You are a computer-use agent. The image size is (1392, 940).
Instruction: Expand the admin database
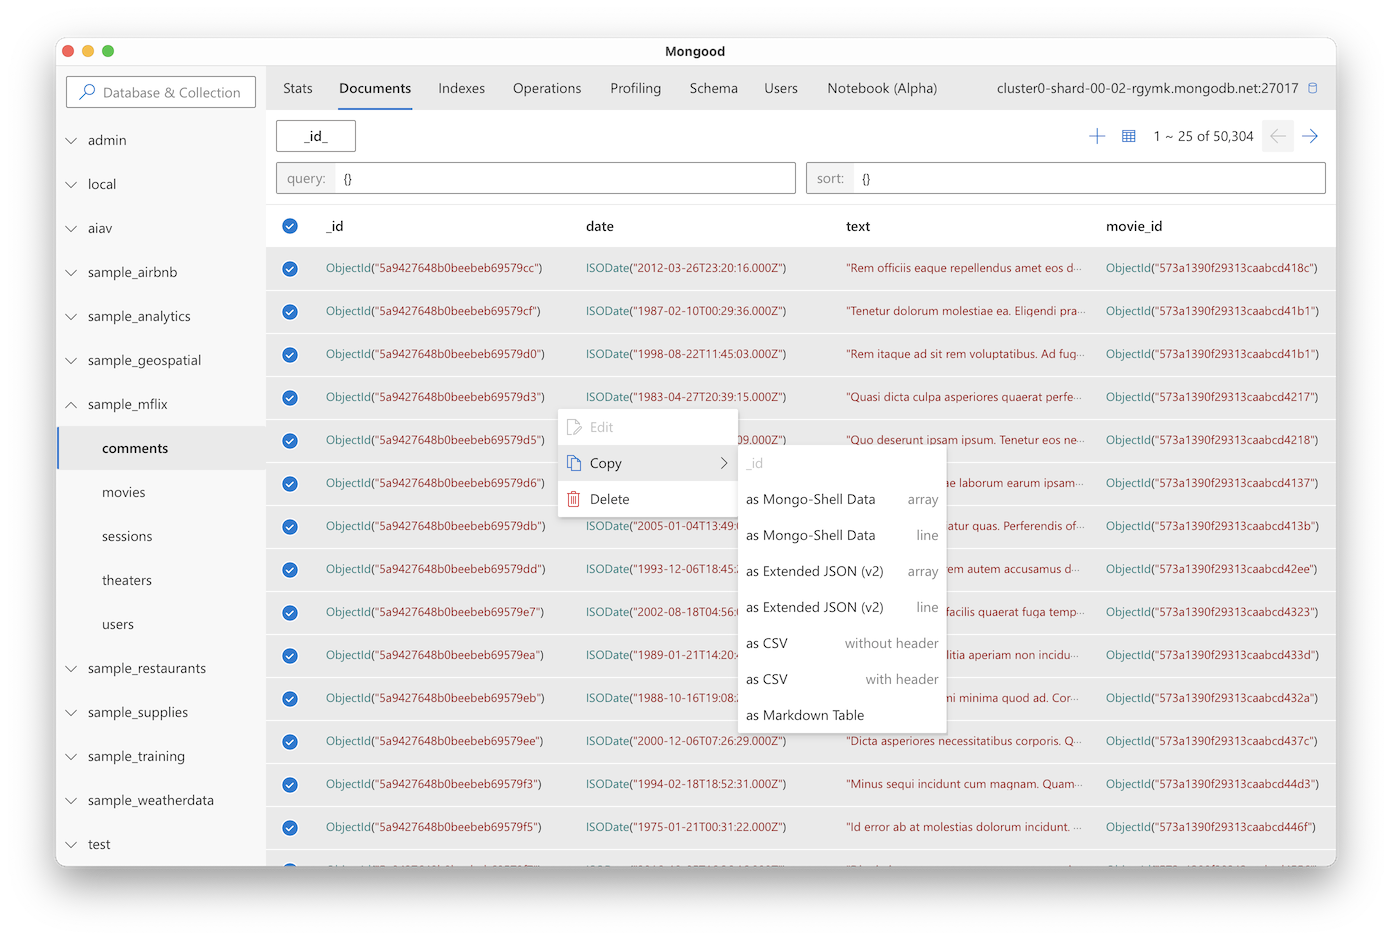pos(71,140)
